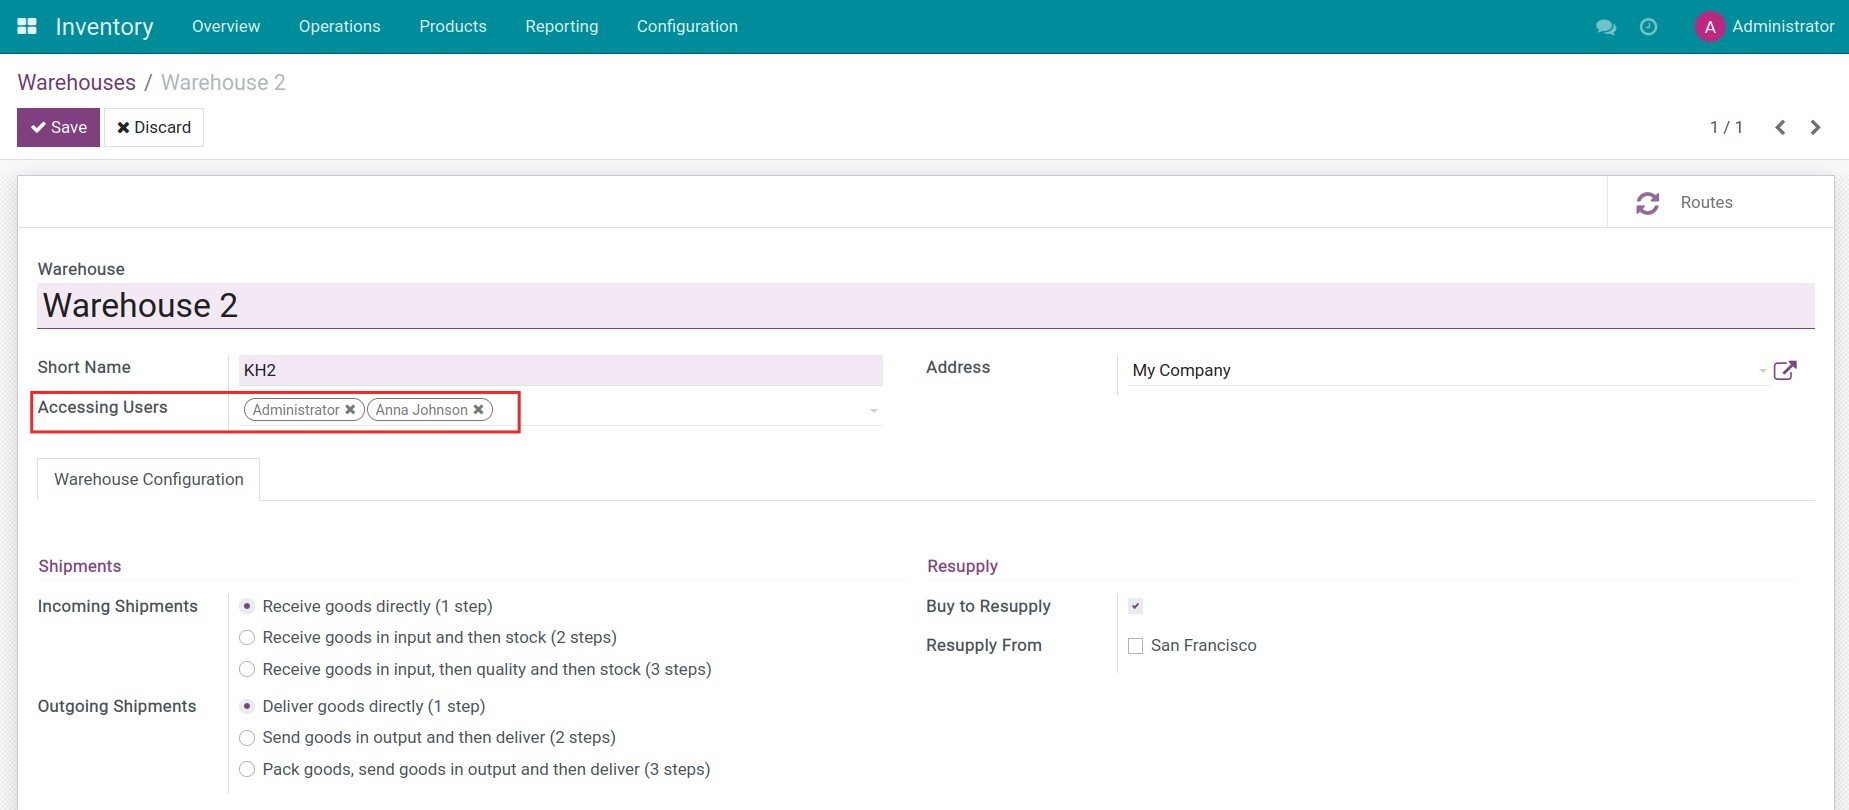Open the activities clock icon
Viewport: 1849px width, 810px height.
[x=1648, y=27]
